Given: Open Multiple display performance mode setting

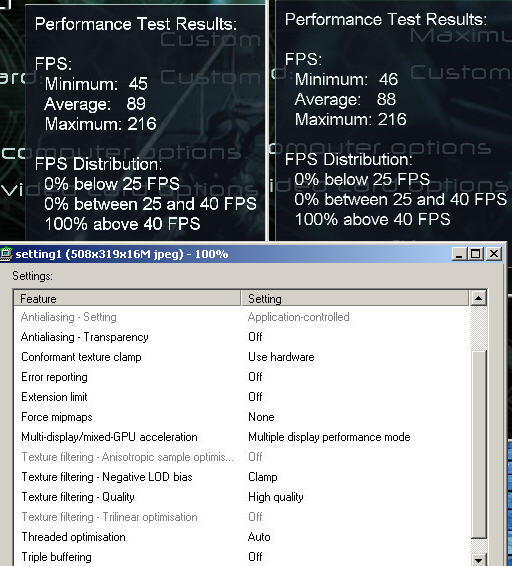Looking at the screenshot, I should point(329,437).
